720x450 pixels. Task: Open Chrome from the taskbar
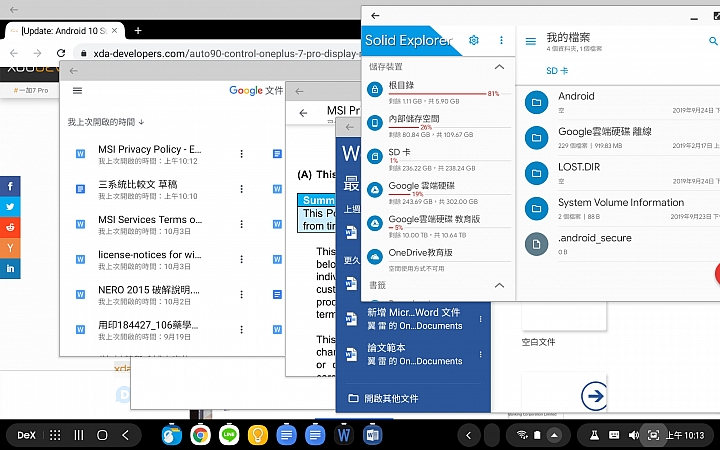click(200, 435)
